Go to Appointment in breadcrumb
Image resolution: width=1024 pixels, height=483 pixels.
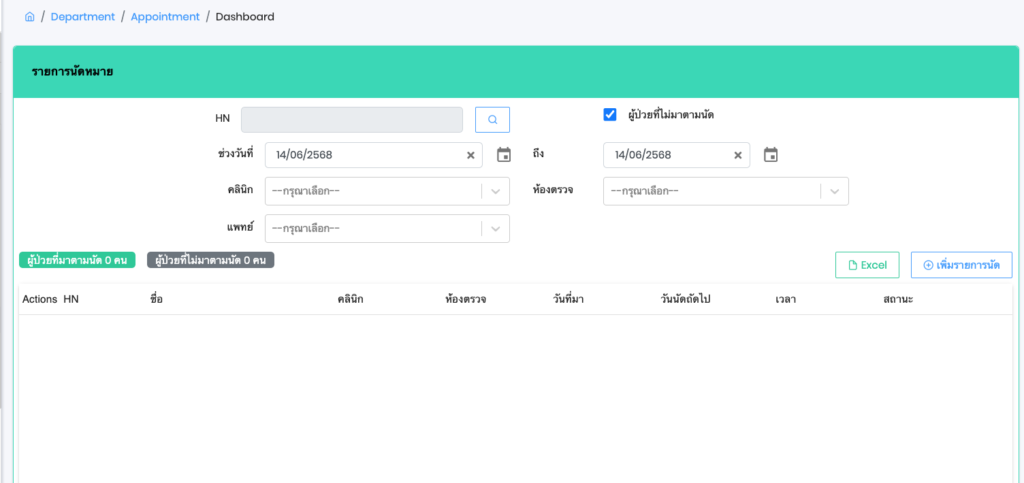point(165,17)
